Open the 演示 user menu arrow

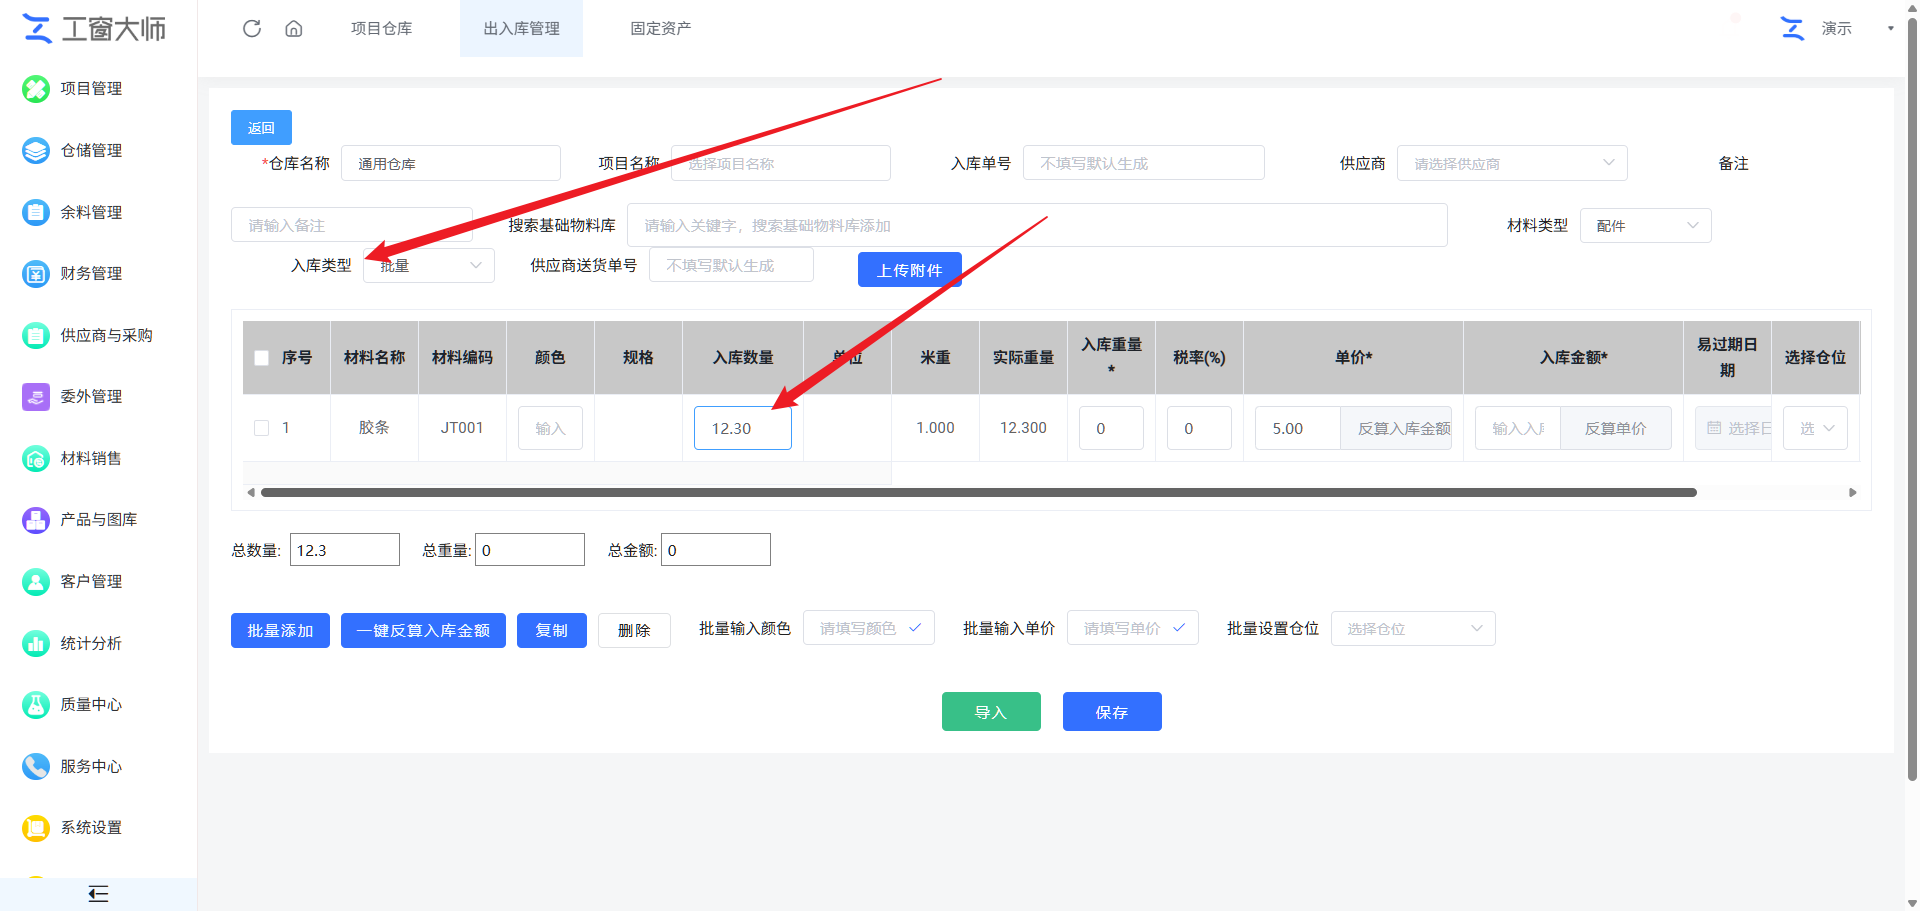click(1890, 28)
